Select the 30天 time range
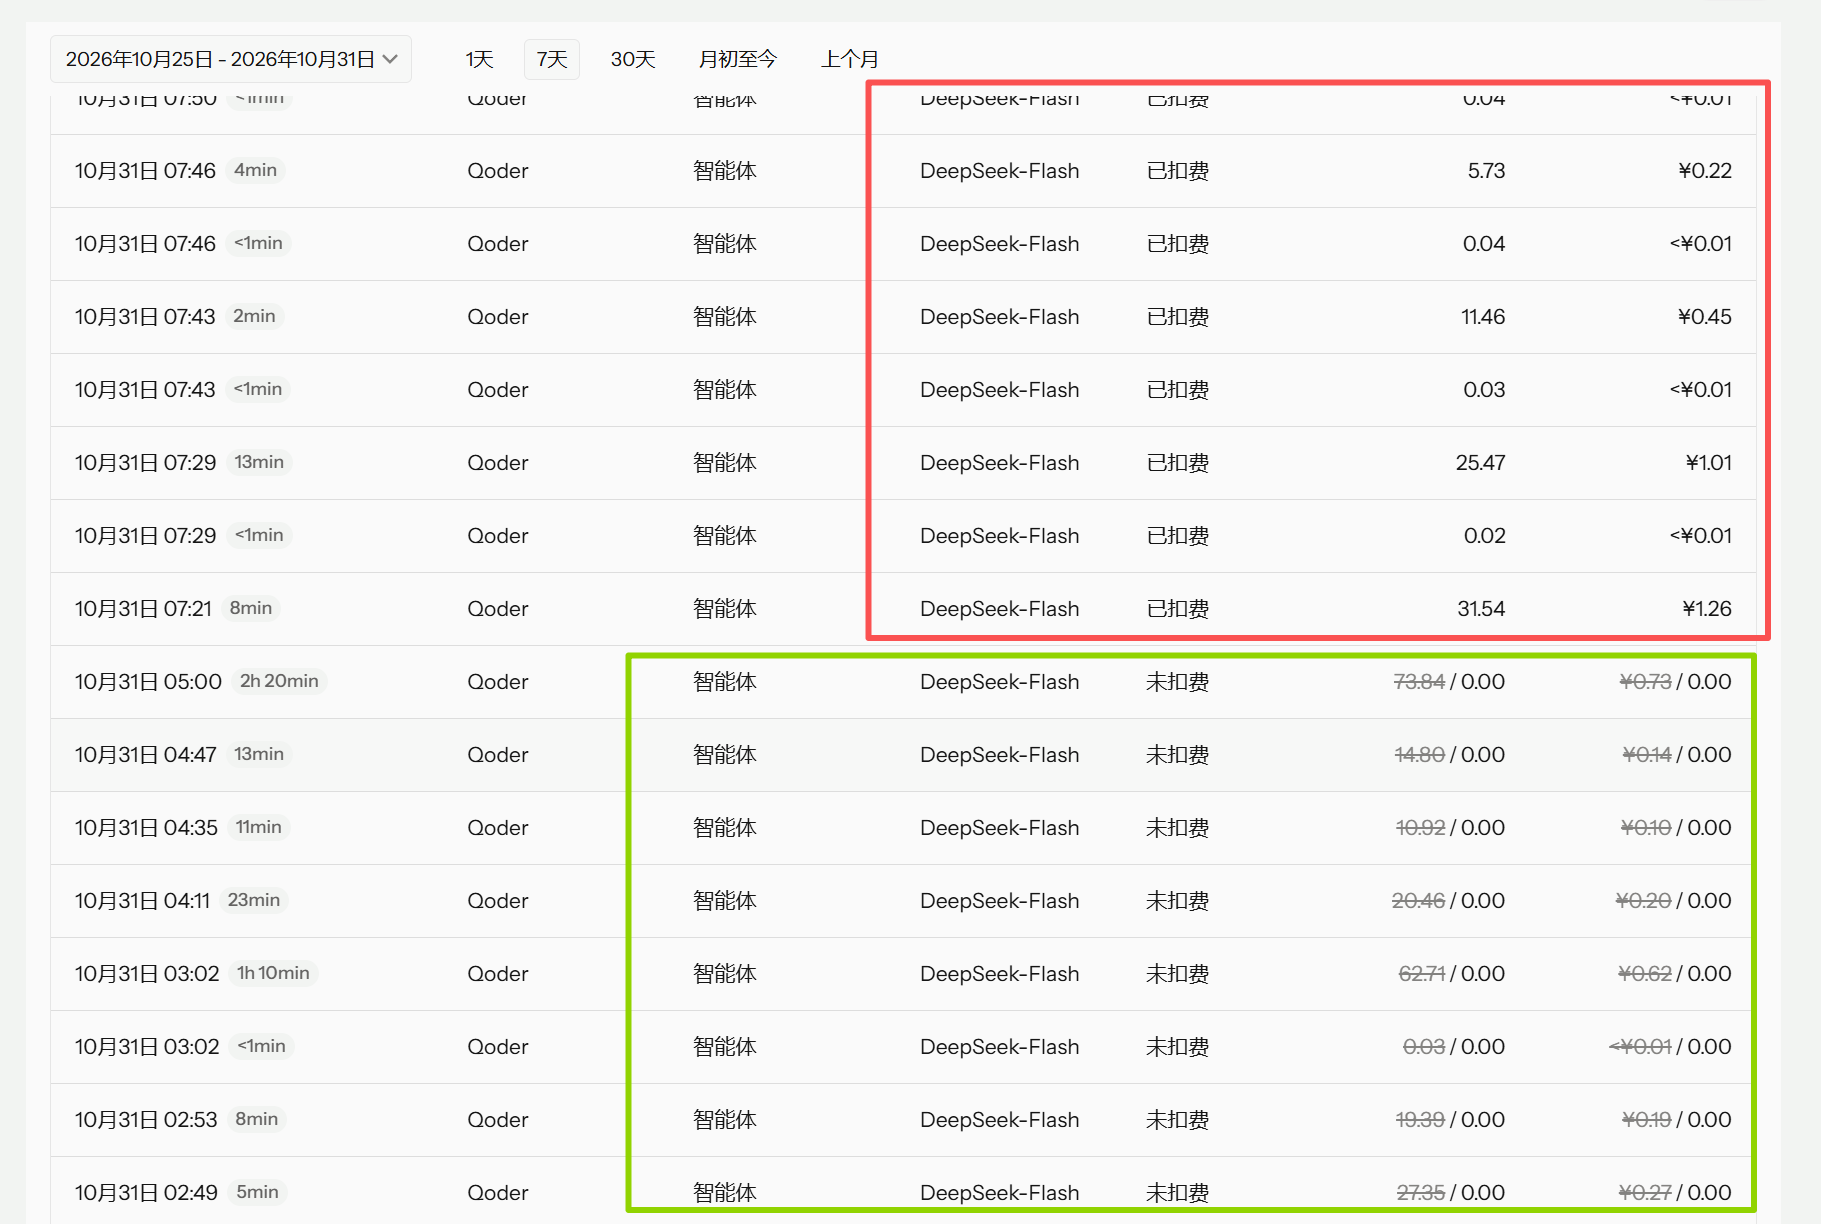Screen dimensions: 1821x1224 (633, 59)
